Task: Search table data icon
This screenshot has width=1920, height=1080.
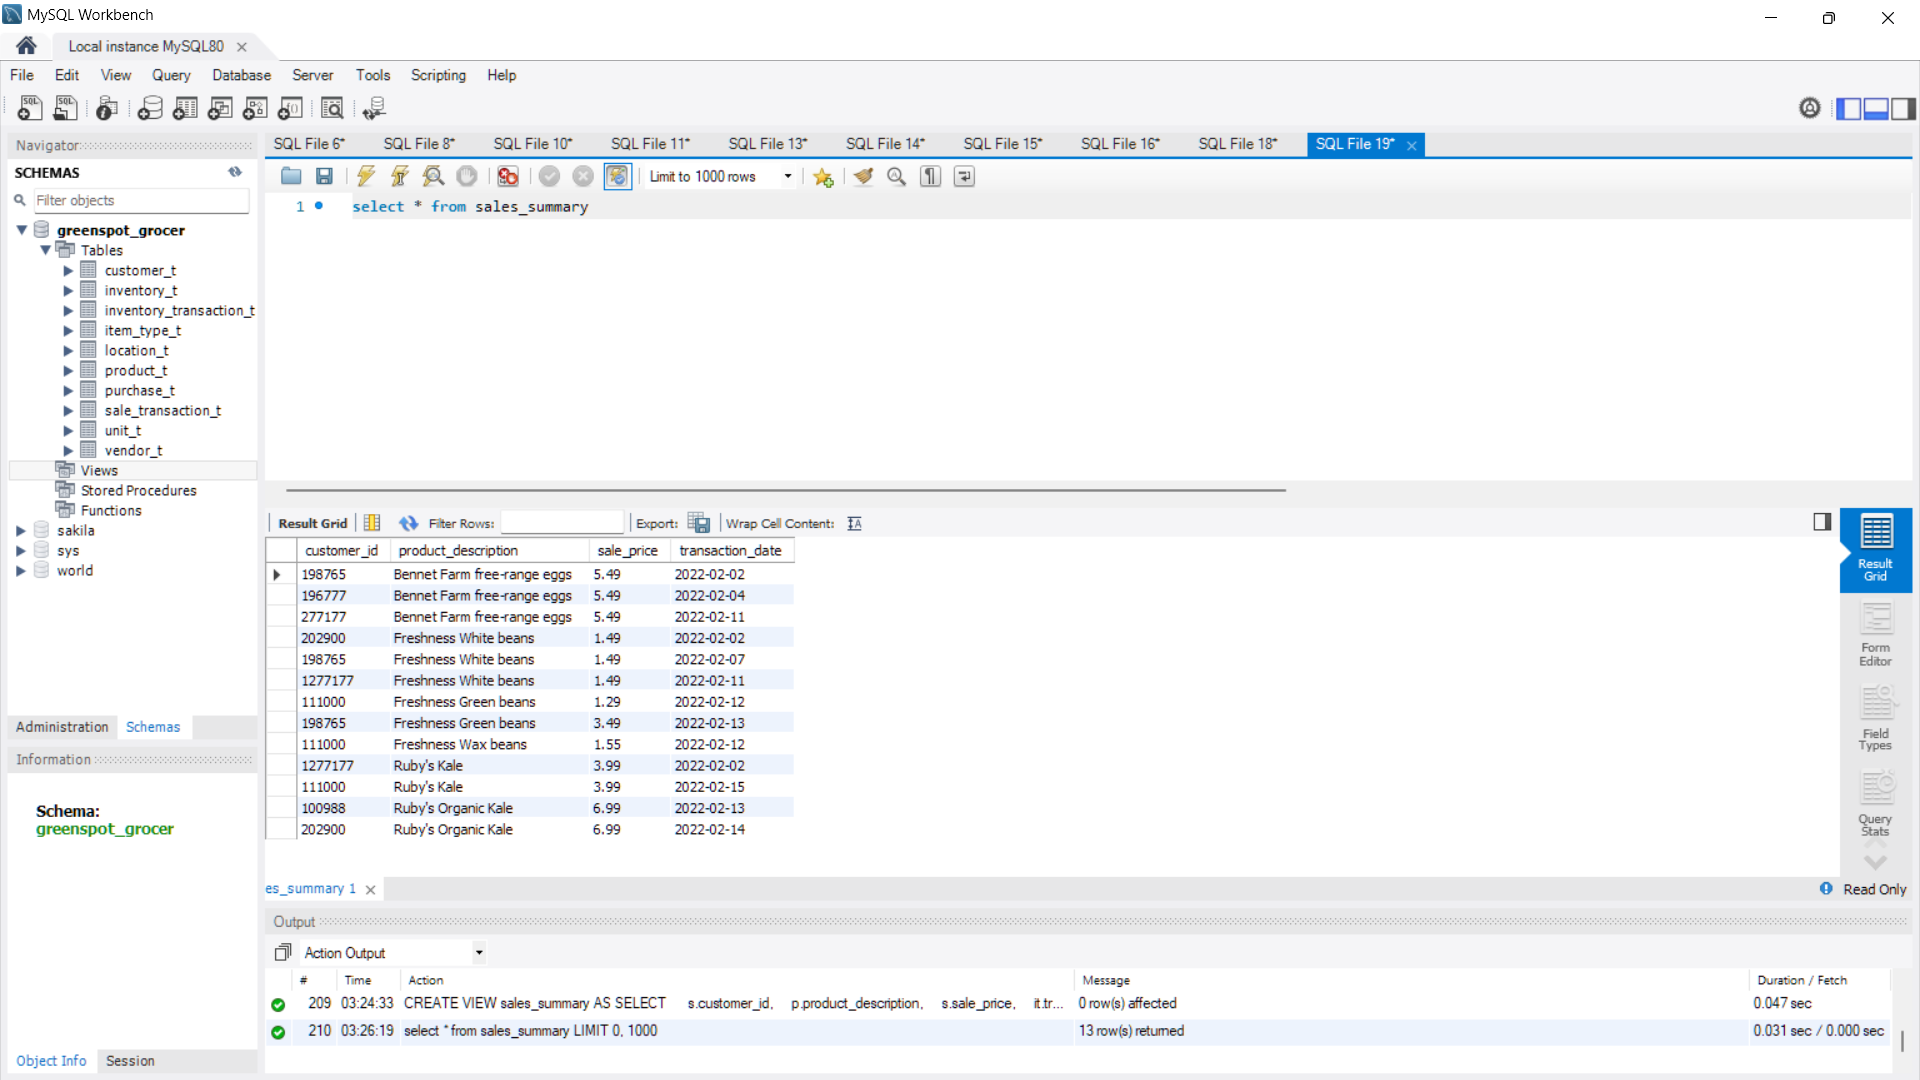Action: click(332, 108)
